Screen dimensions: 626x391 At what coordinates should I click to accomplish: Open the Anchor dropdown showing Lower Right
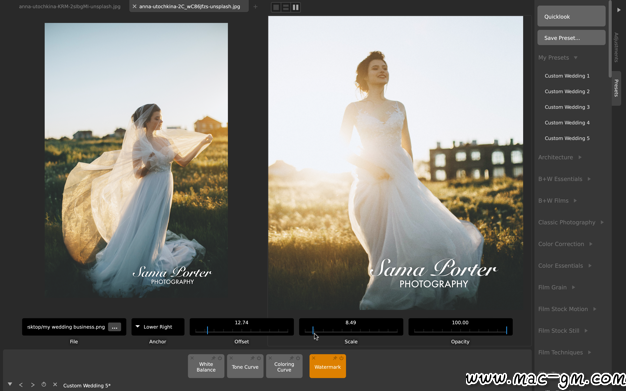point(158,327)
